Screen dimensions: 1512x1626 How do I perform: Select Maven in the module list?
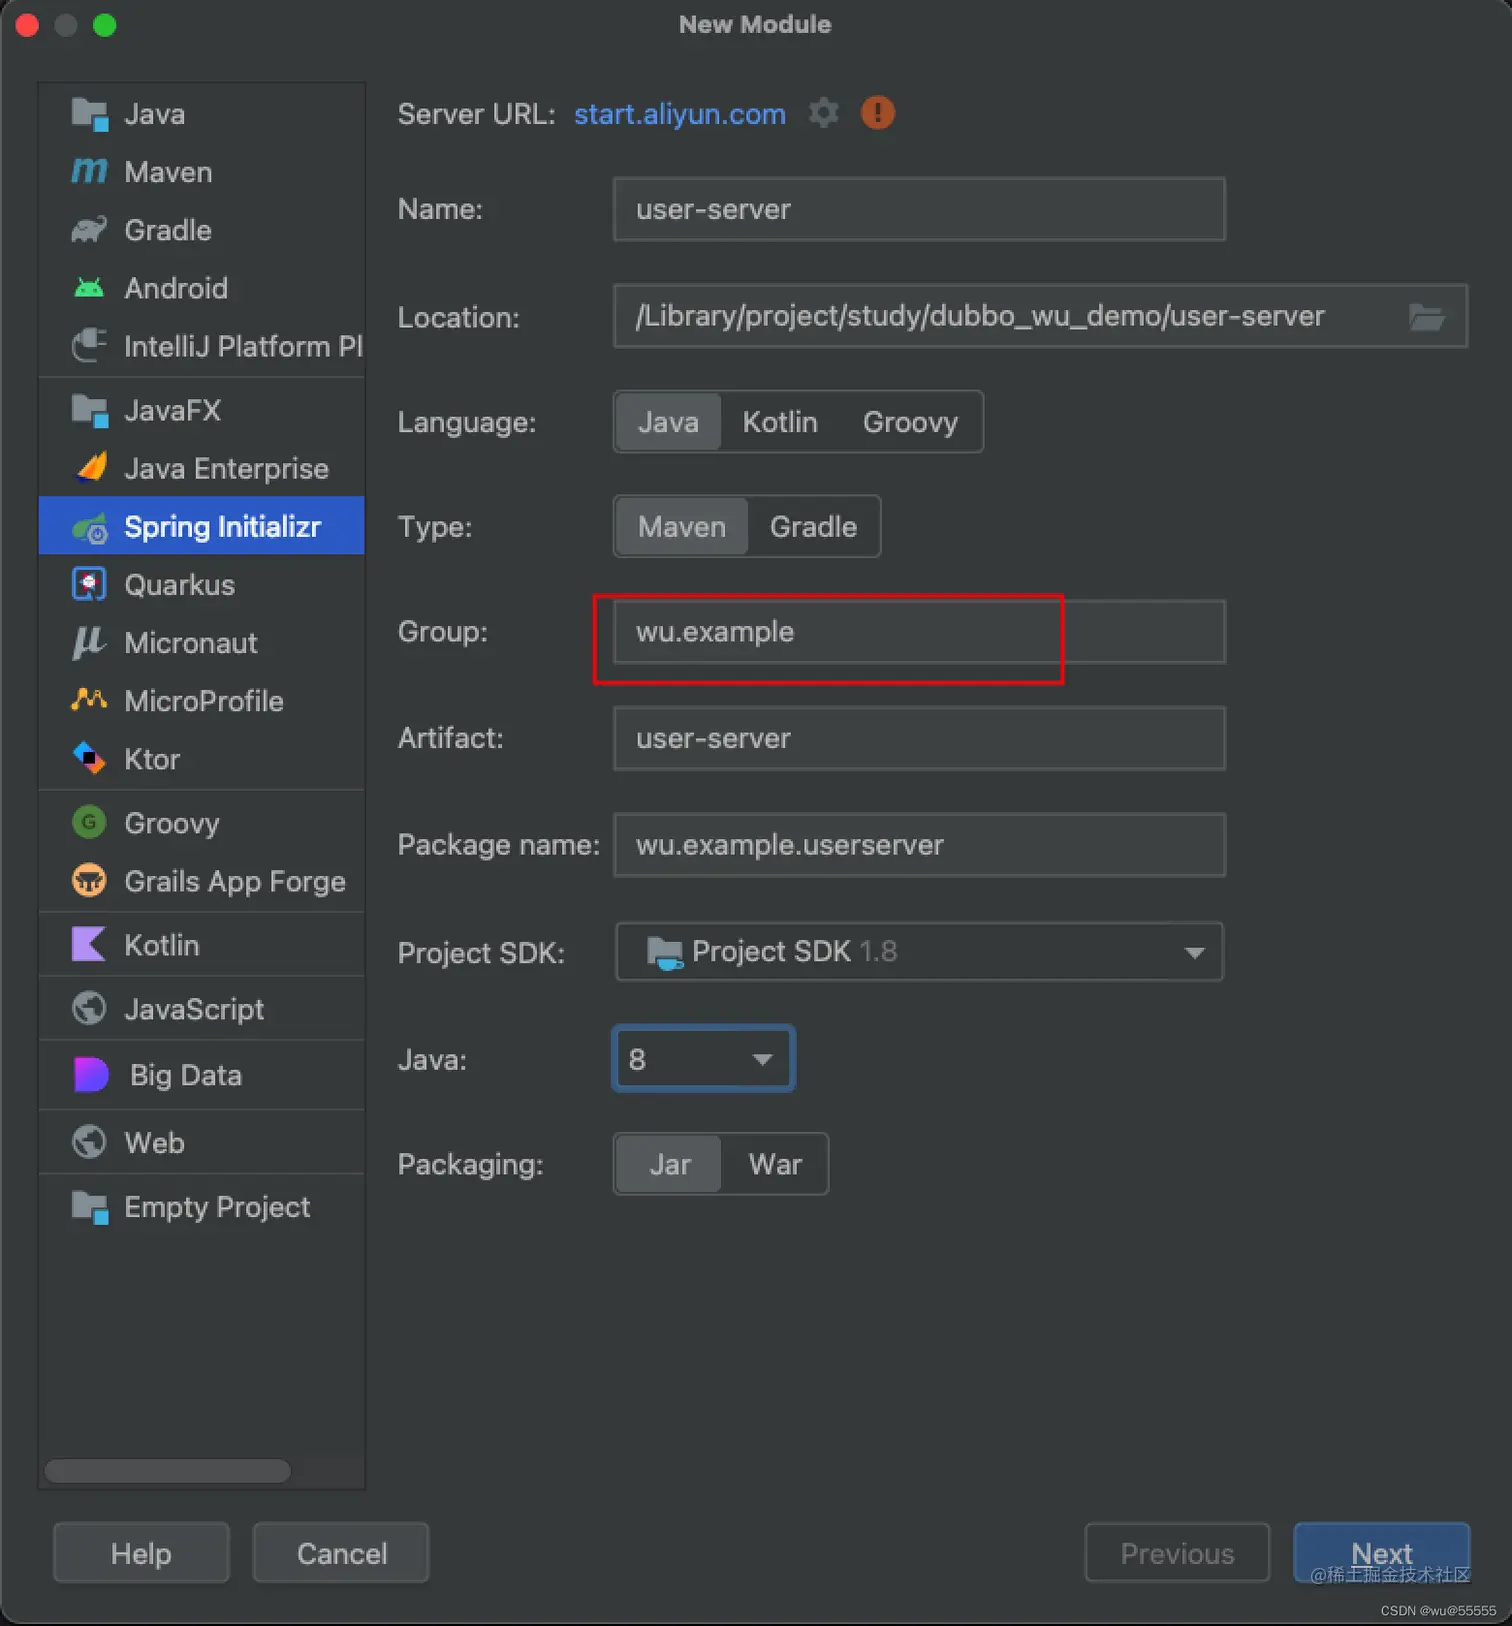point(201,172)
